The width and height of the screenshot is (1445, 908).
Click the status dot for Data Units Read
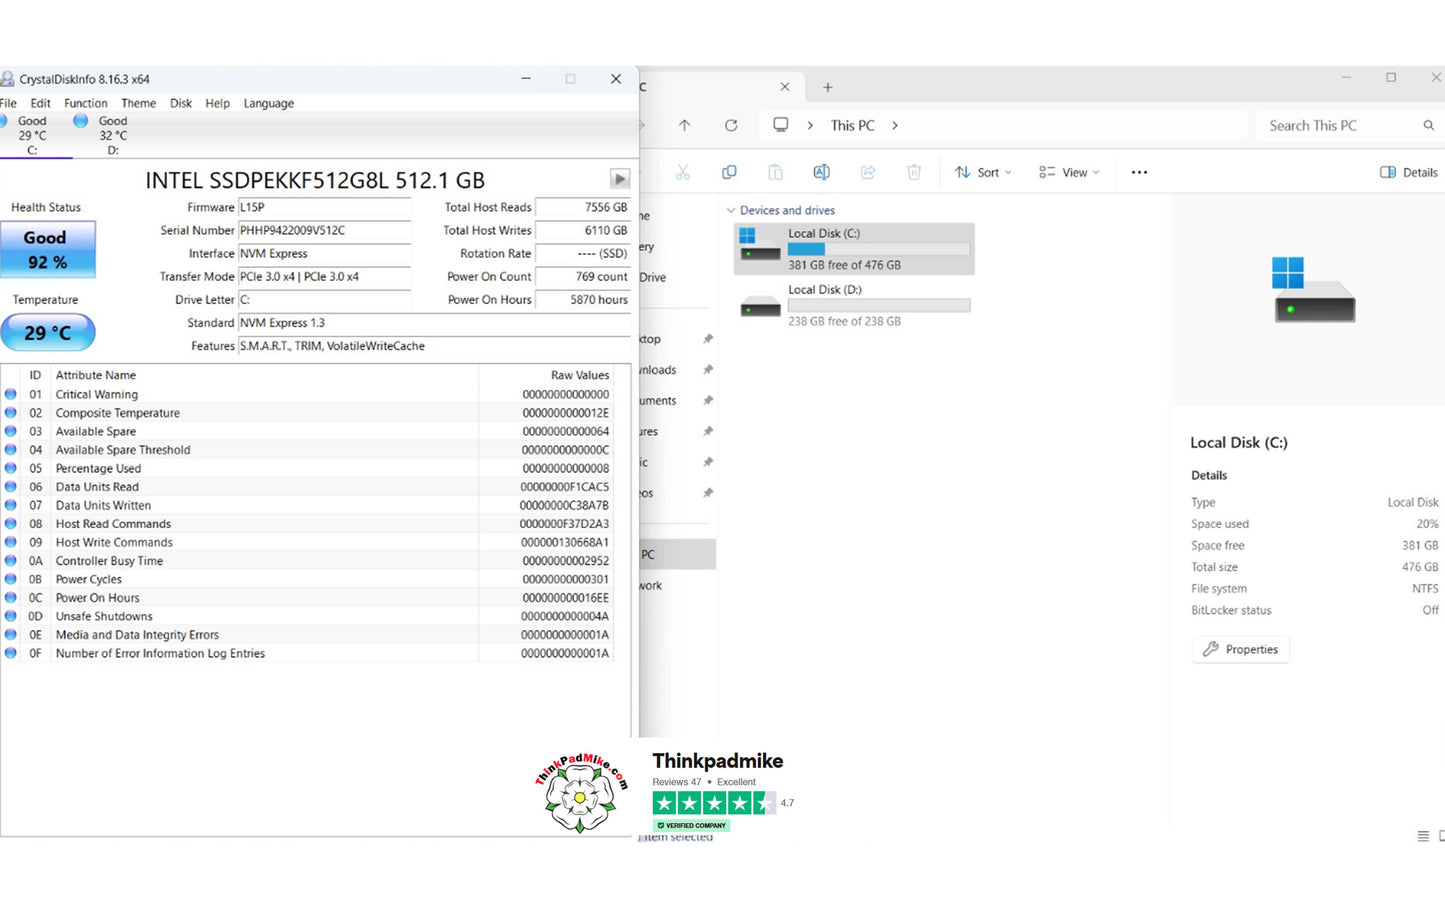pos(11,487)
